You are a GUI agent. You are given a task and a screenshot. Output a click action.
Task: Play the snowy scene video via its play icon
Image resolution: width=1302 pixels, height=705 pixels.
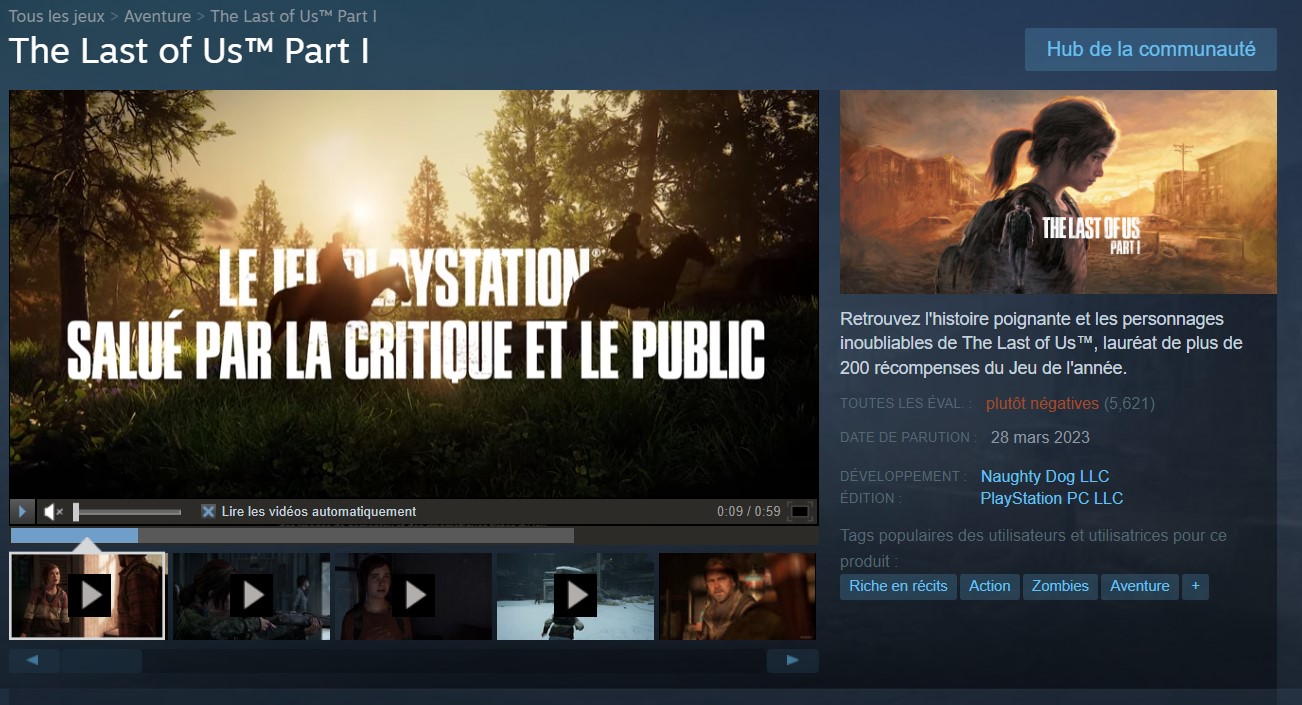[x=575, y=596]
